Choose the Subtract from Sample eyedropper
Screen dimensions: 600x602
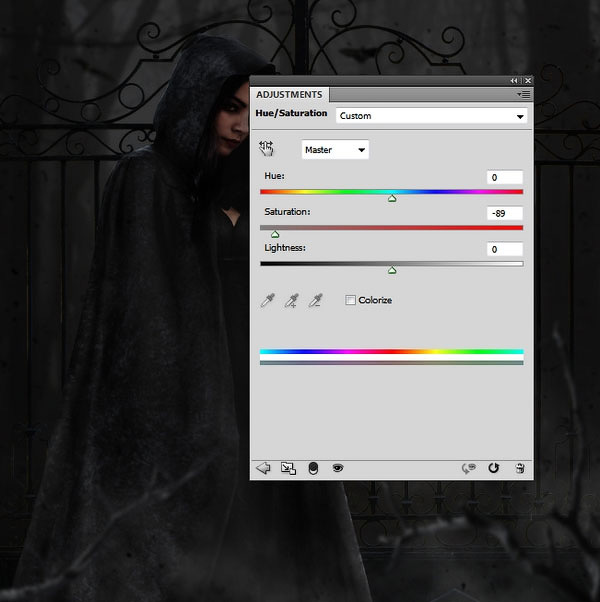[x=316, y=300]
